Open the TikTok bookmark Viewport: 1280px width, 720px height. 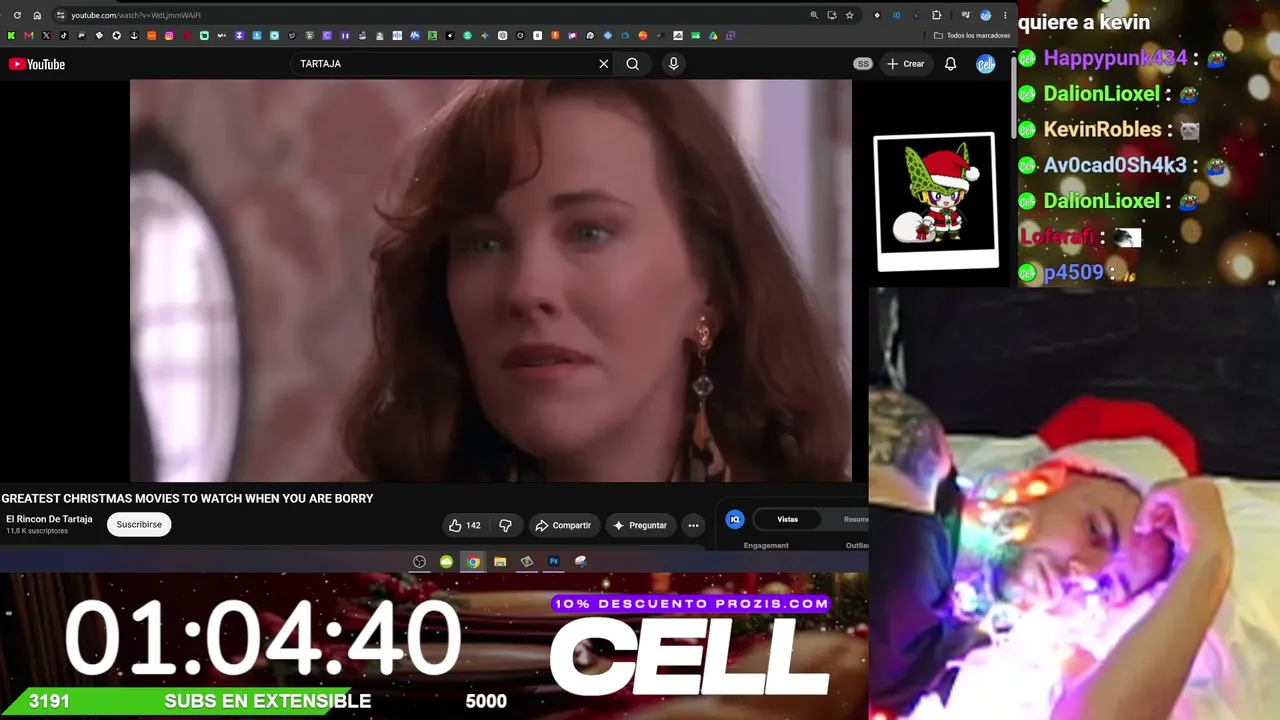click(63, 36)
